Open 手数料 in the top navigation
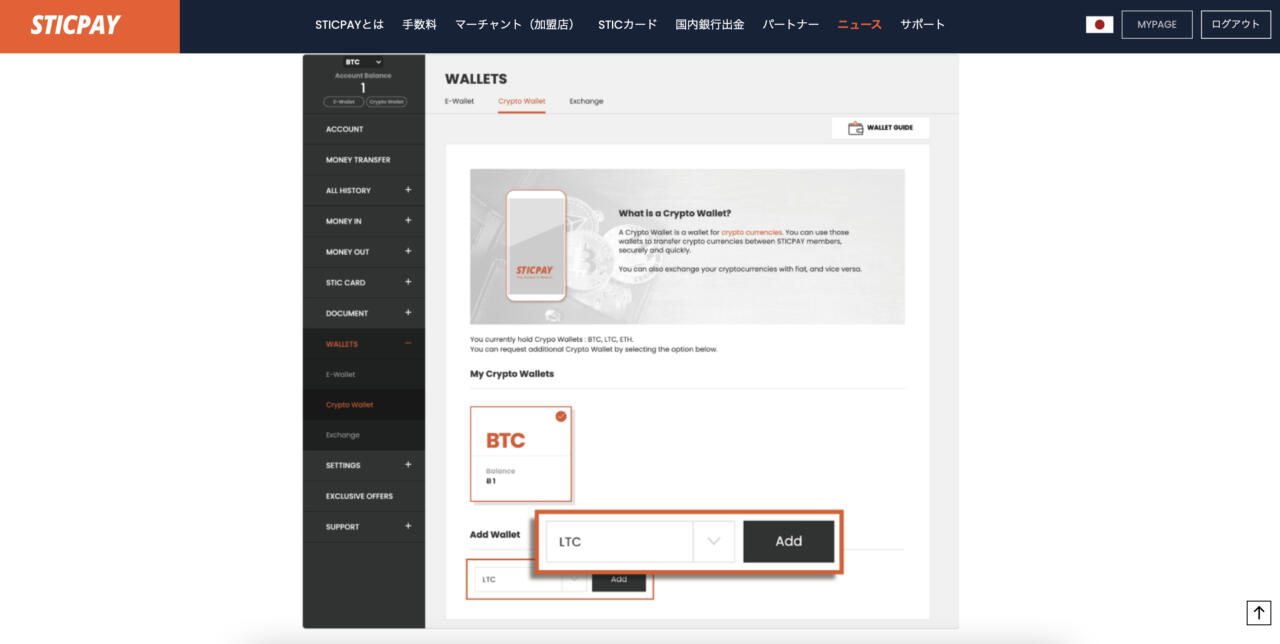This screenshot has width=1280, height=644. click(x=419, y=25)
